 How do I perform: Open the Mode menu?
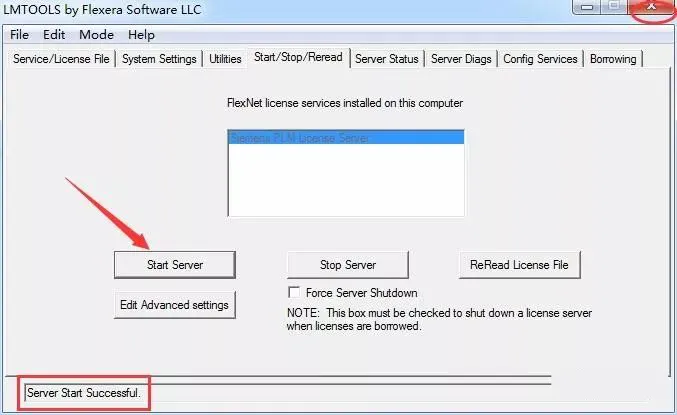point(96,35)
